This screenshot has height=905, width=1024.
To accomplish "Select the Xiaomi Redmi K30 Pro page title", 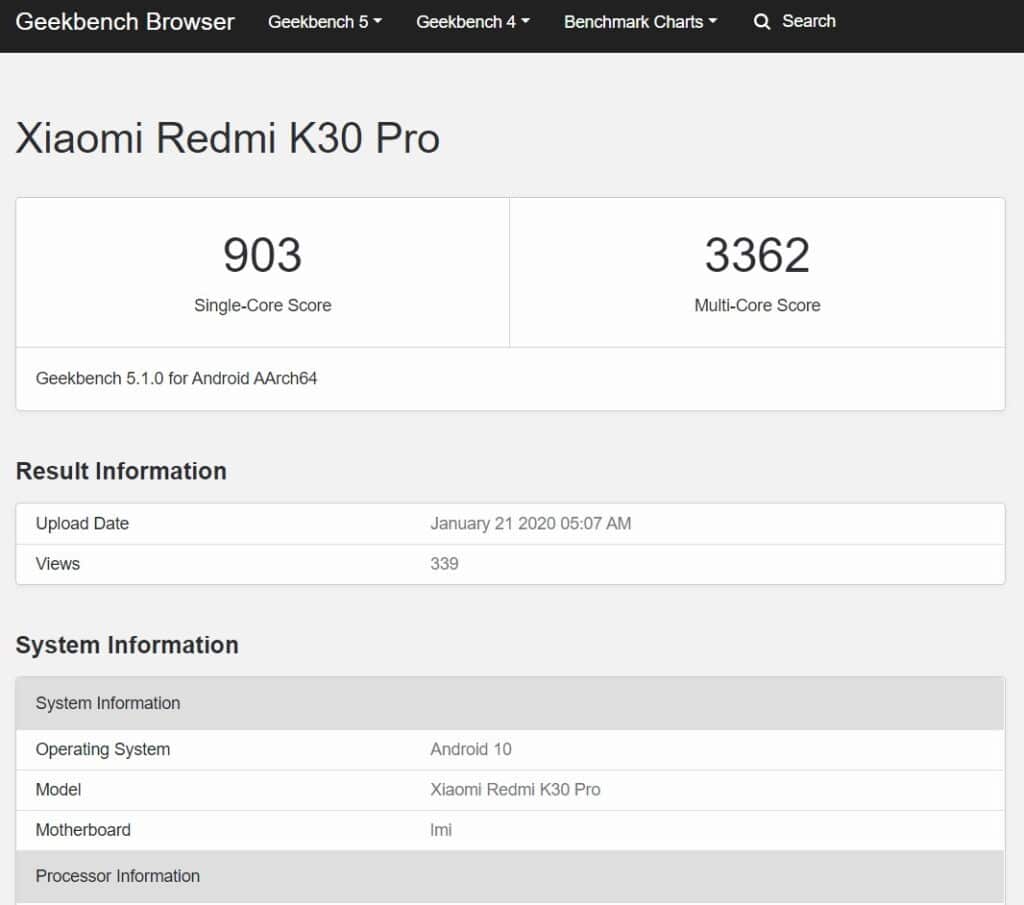I will pos(227,138).
